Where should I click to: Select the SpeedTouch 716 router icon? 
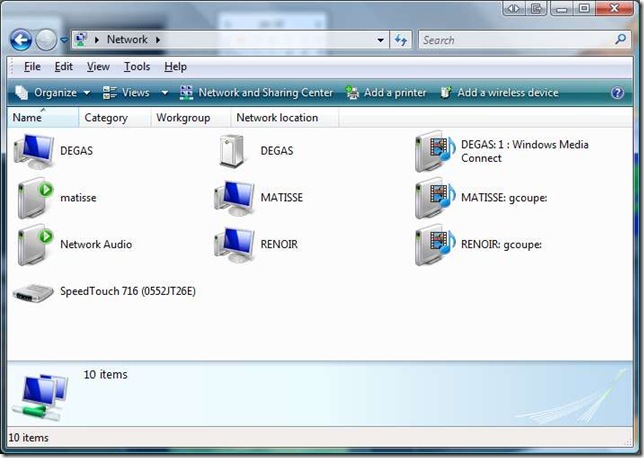[x=33, y=292]
